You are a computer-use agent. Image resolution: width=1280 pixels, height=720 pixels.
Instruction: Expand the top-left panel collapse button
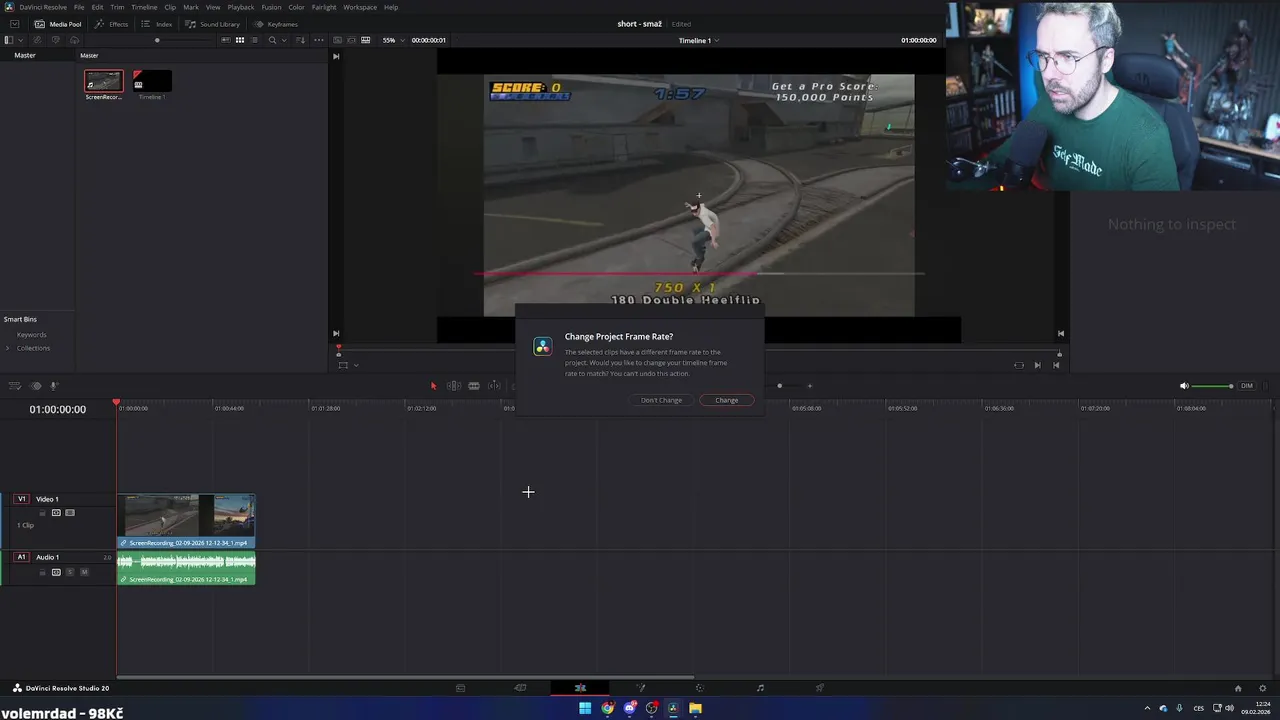[14, 24]
